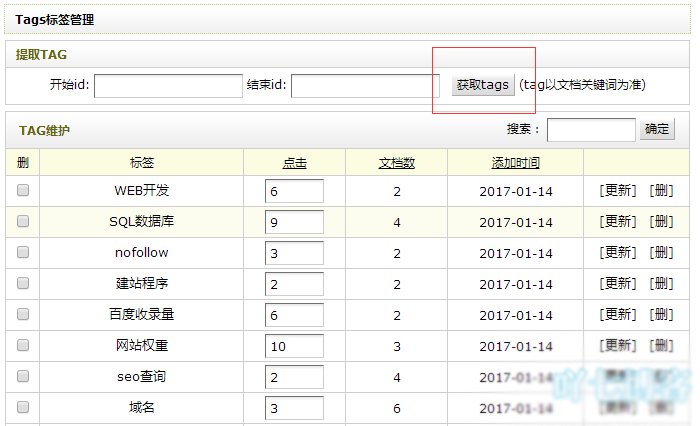Viewport: 700px width, 426px height.
Task: Sort table by 点击 column header
Action: 294,163
